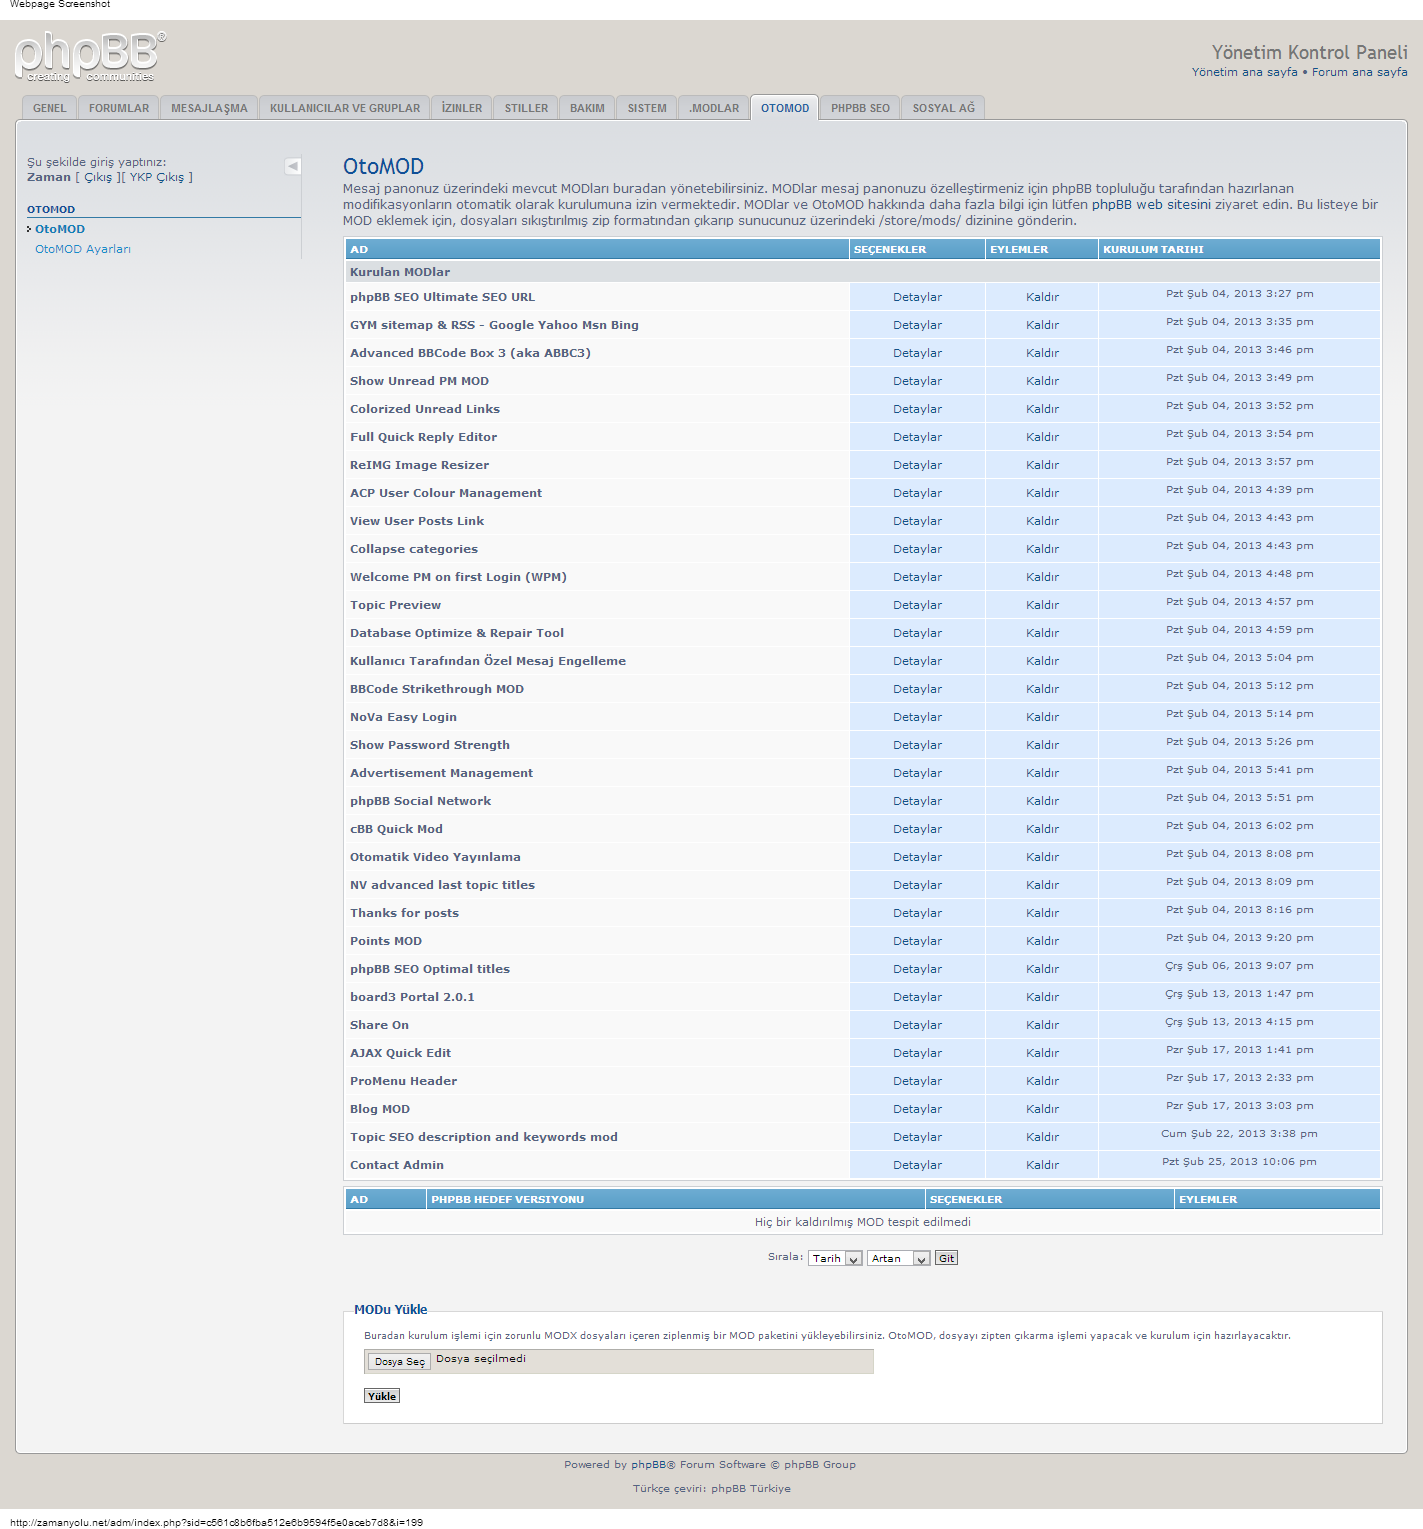Go to Forum ana sayfa link
The height and width of the screenshot is (1529, 1423).
click(x=1359, y=72)
